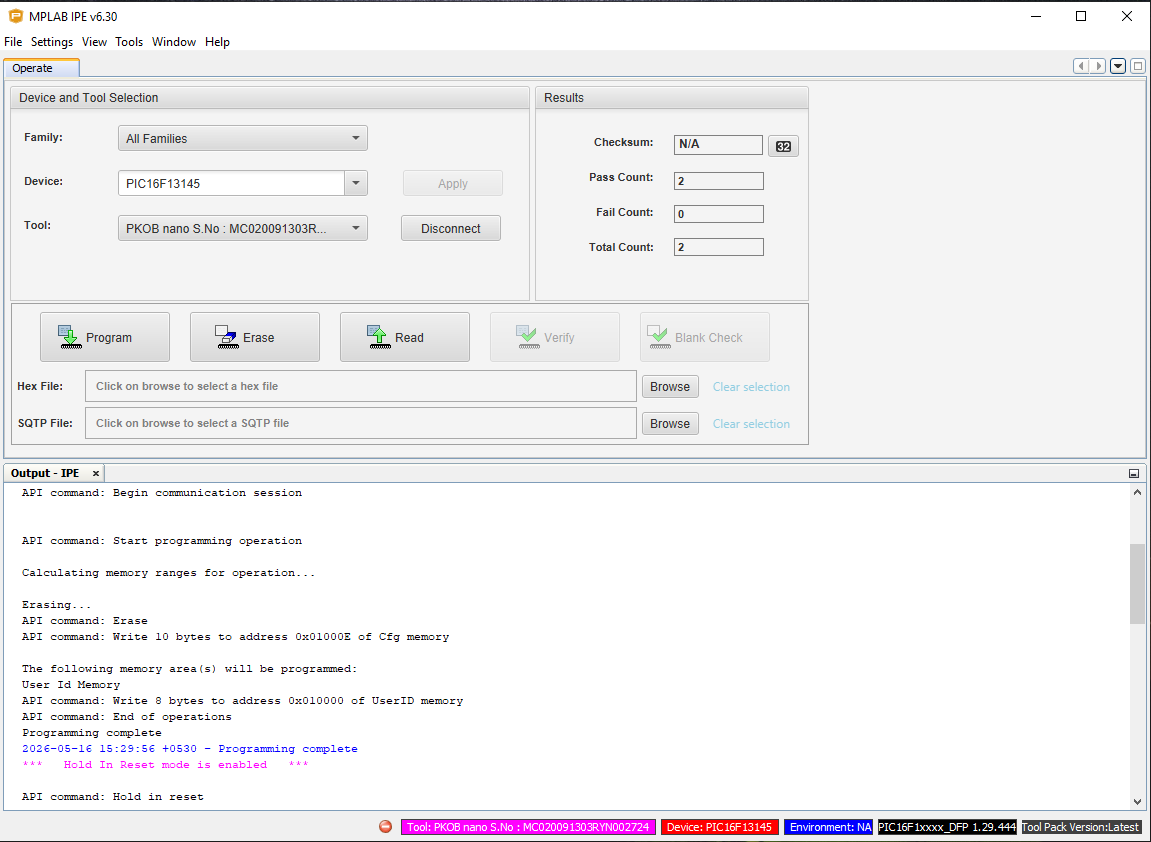Click the Erase button

tap(255, 337)
